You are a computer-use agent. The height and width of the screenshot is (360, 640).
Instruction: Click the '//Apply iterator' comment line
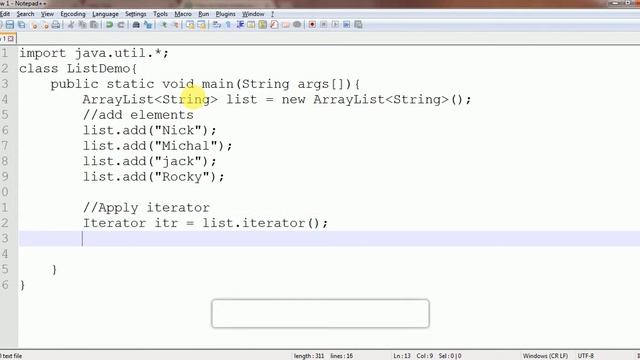[146, 208]
